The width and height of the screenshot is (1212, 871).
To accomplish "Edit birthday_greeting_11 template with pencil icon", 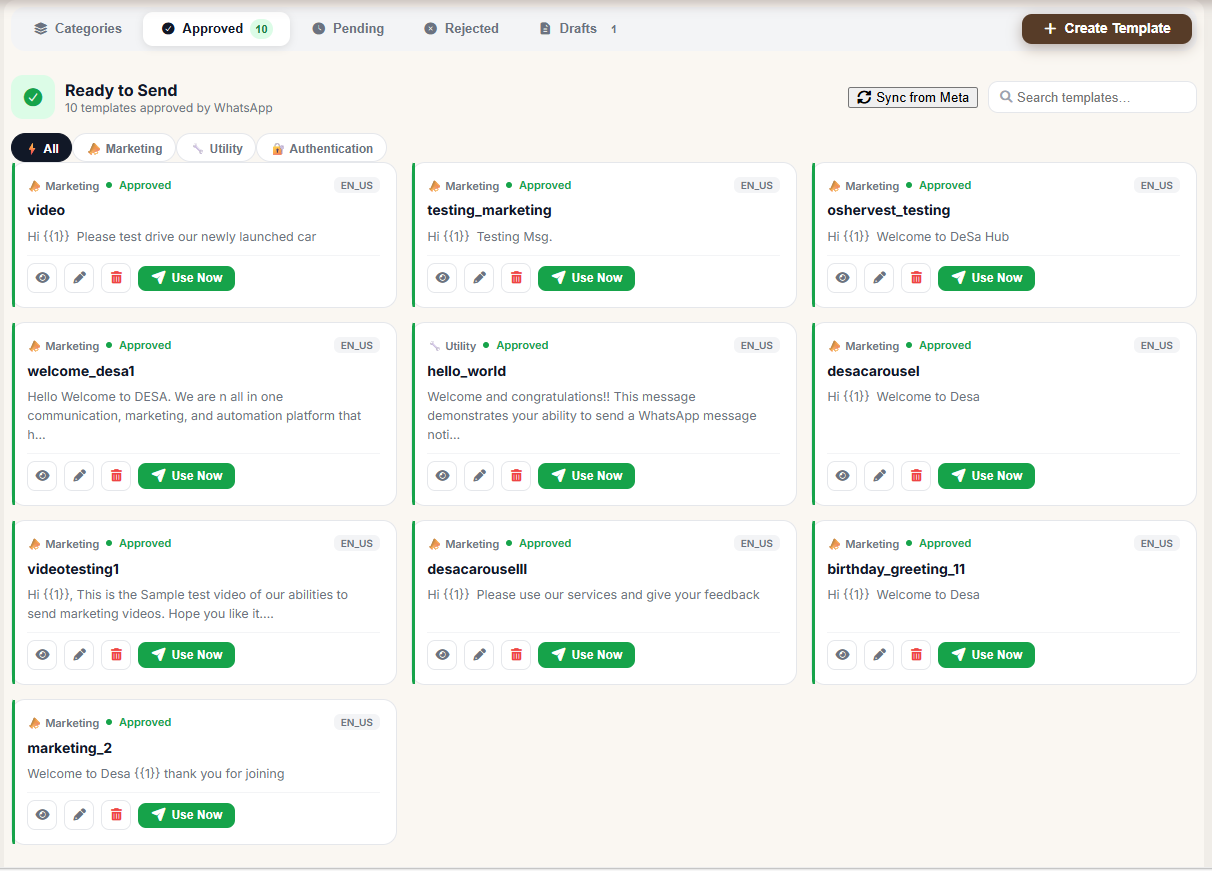I will point(879,655).
